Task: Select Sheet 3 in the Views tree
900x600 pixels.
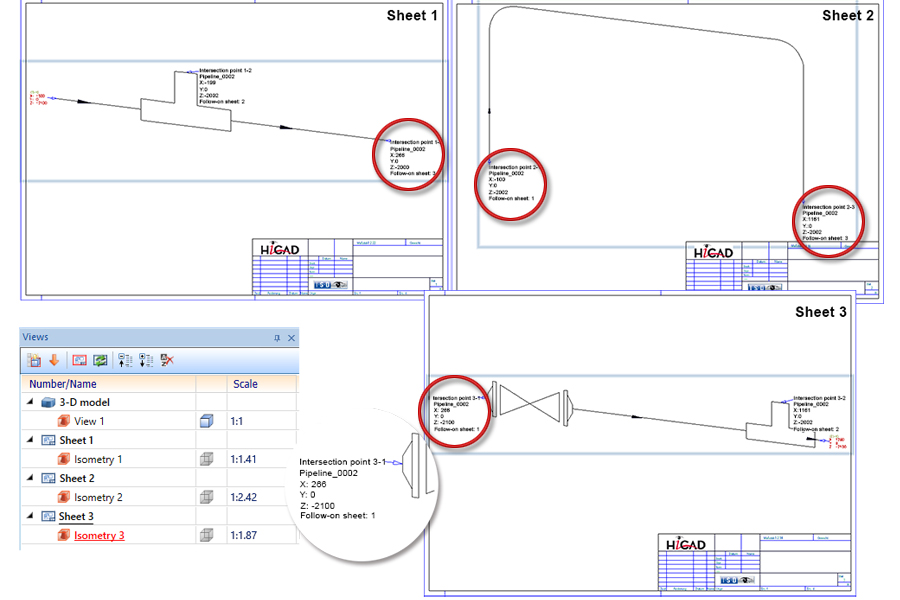Action: click(x=76, y=516)
